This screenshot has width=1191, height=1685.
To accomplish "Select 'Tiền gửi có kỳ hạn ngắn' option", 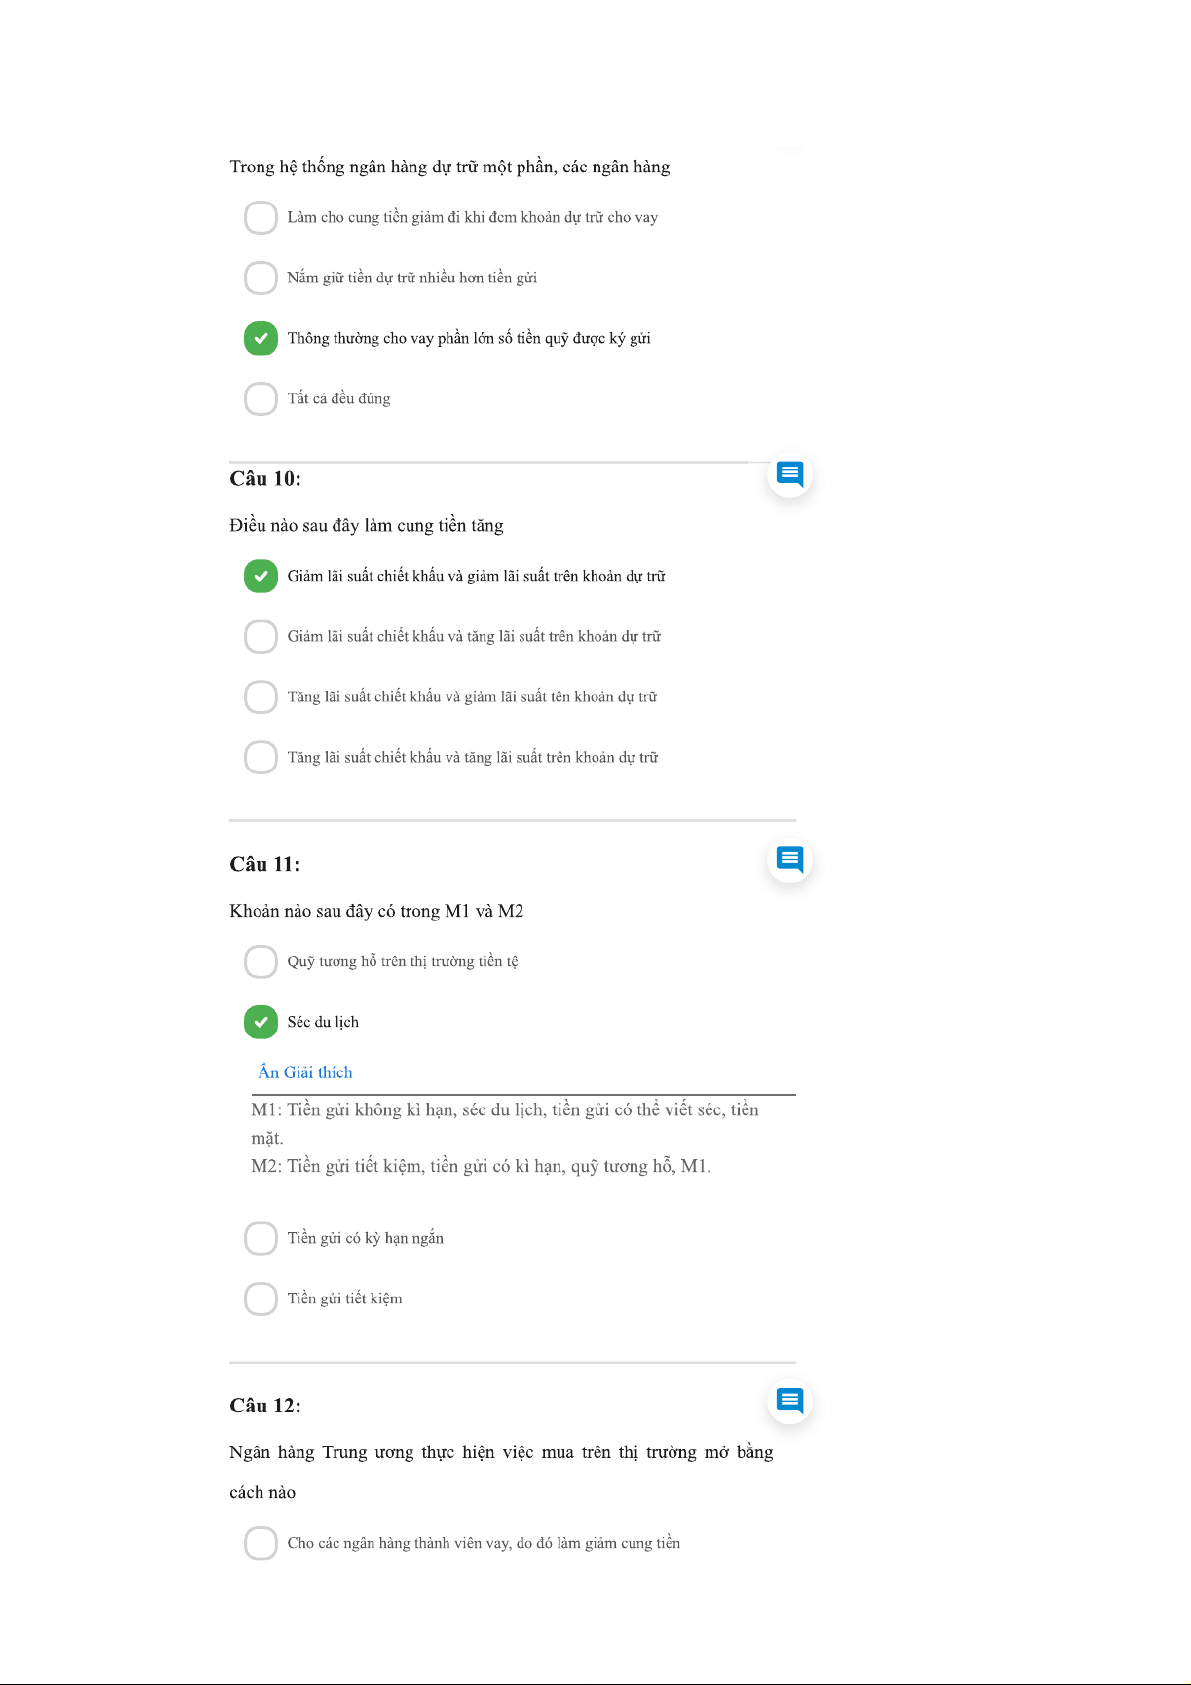I will tap(261, 1238).
